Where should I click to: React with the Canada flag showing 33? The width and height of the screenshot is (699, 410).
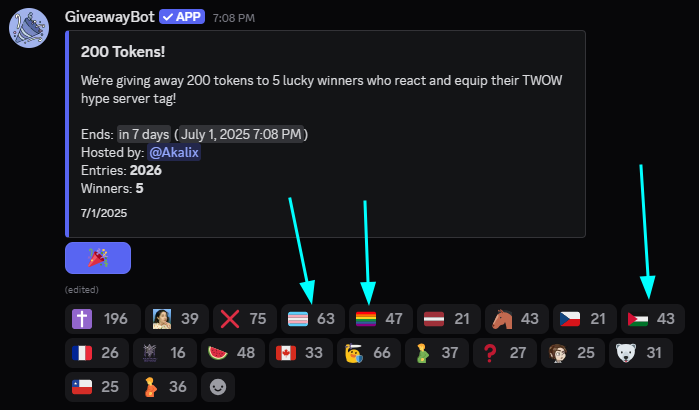301,353
